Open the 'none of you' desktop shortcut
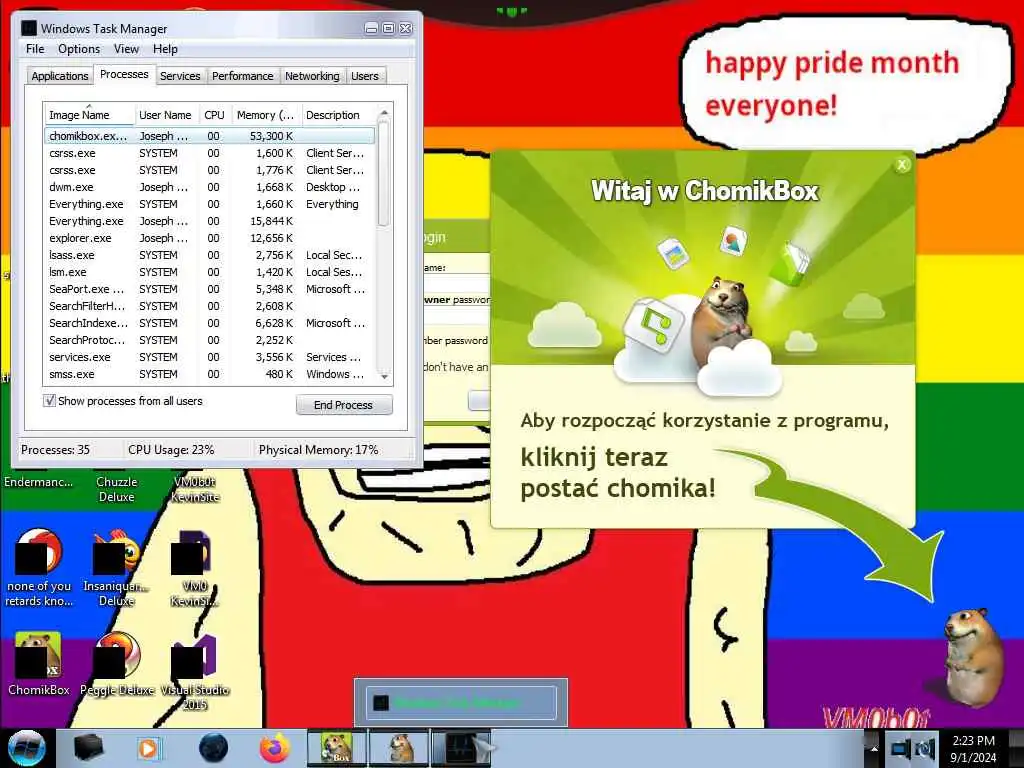The image size is (1024, 768). pyautogui.click(x=39, y=568)
